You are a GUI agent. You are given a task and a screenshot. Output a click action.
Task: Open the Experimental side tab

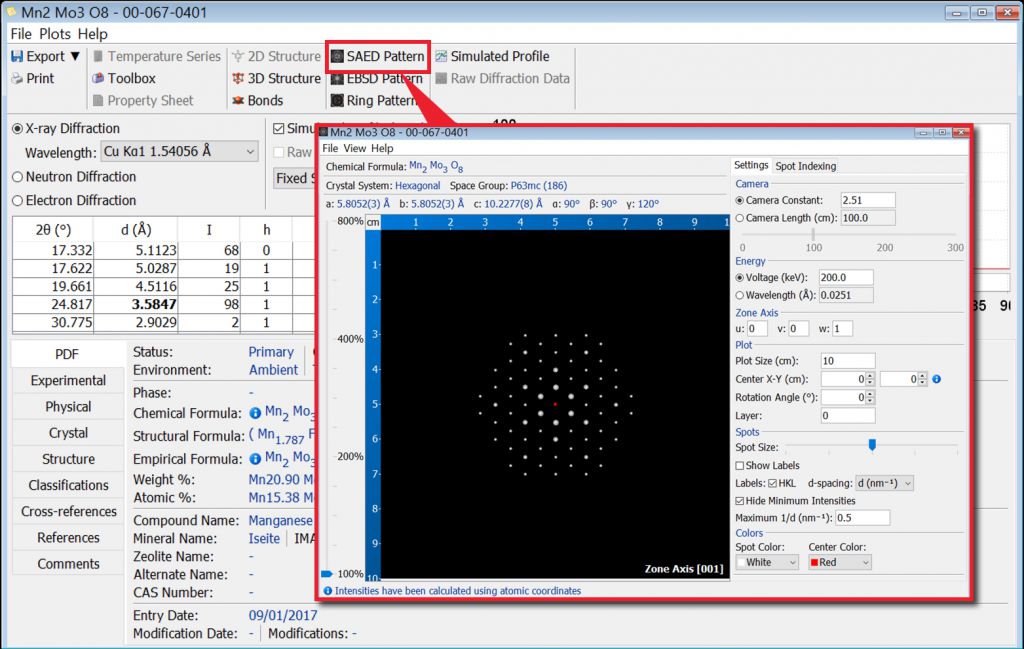pyautogui.click(x=68, y=381)
